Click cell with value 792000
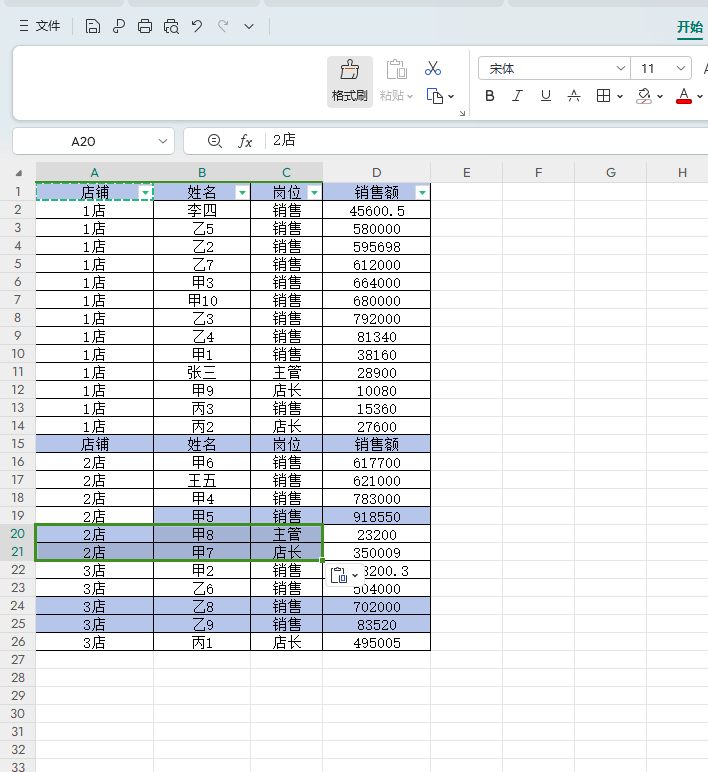 (x=377, y=318)
